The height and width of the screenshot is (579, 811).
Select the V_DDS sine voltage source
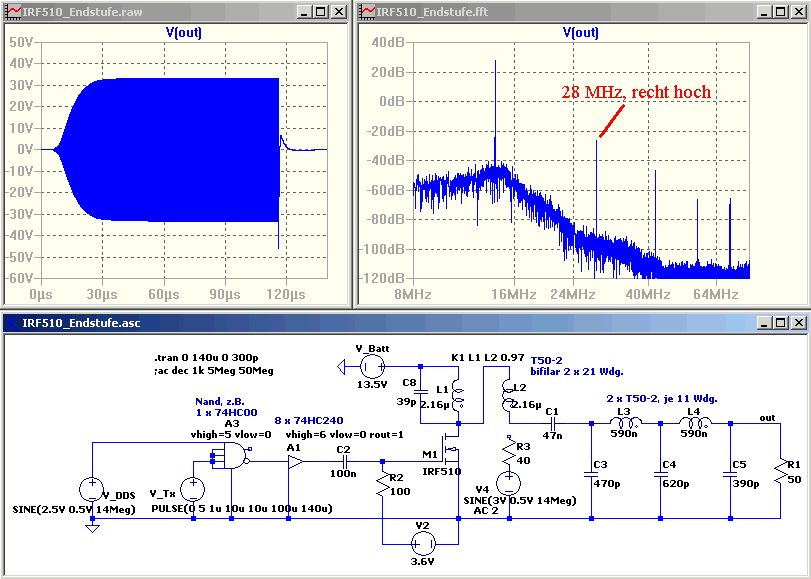tap(93, 490)
